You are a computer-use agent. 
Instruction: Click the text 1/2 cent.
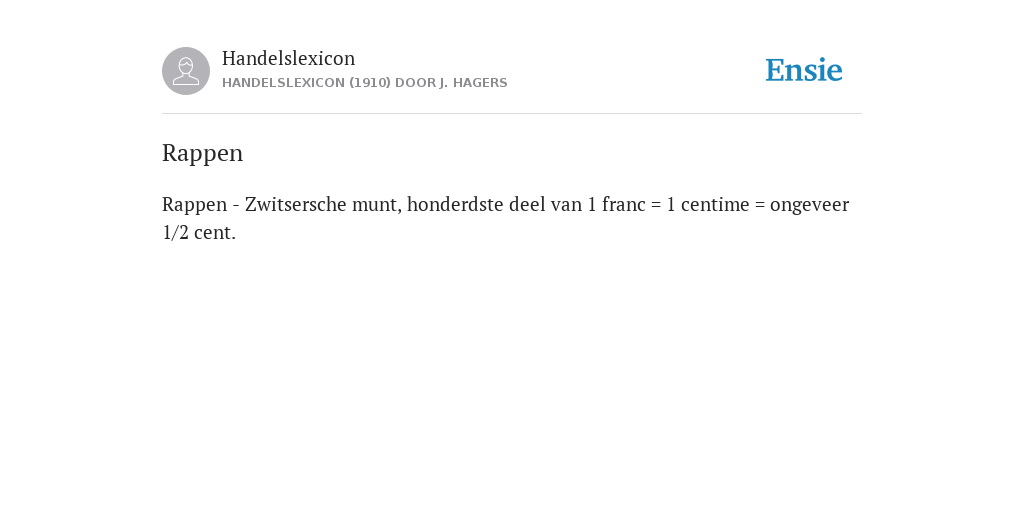coord(199,232)
